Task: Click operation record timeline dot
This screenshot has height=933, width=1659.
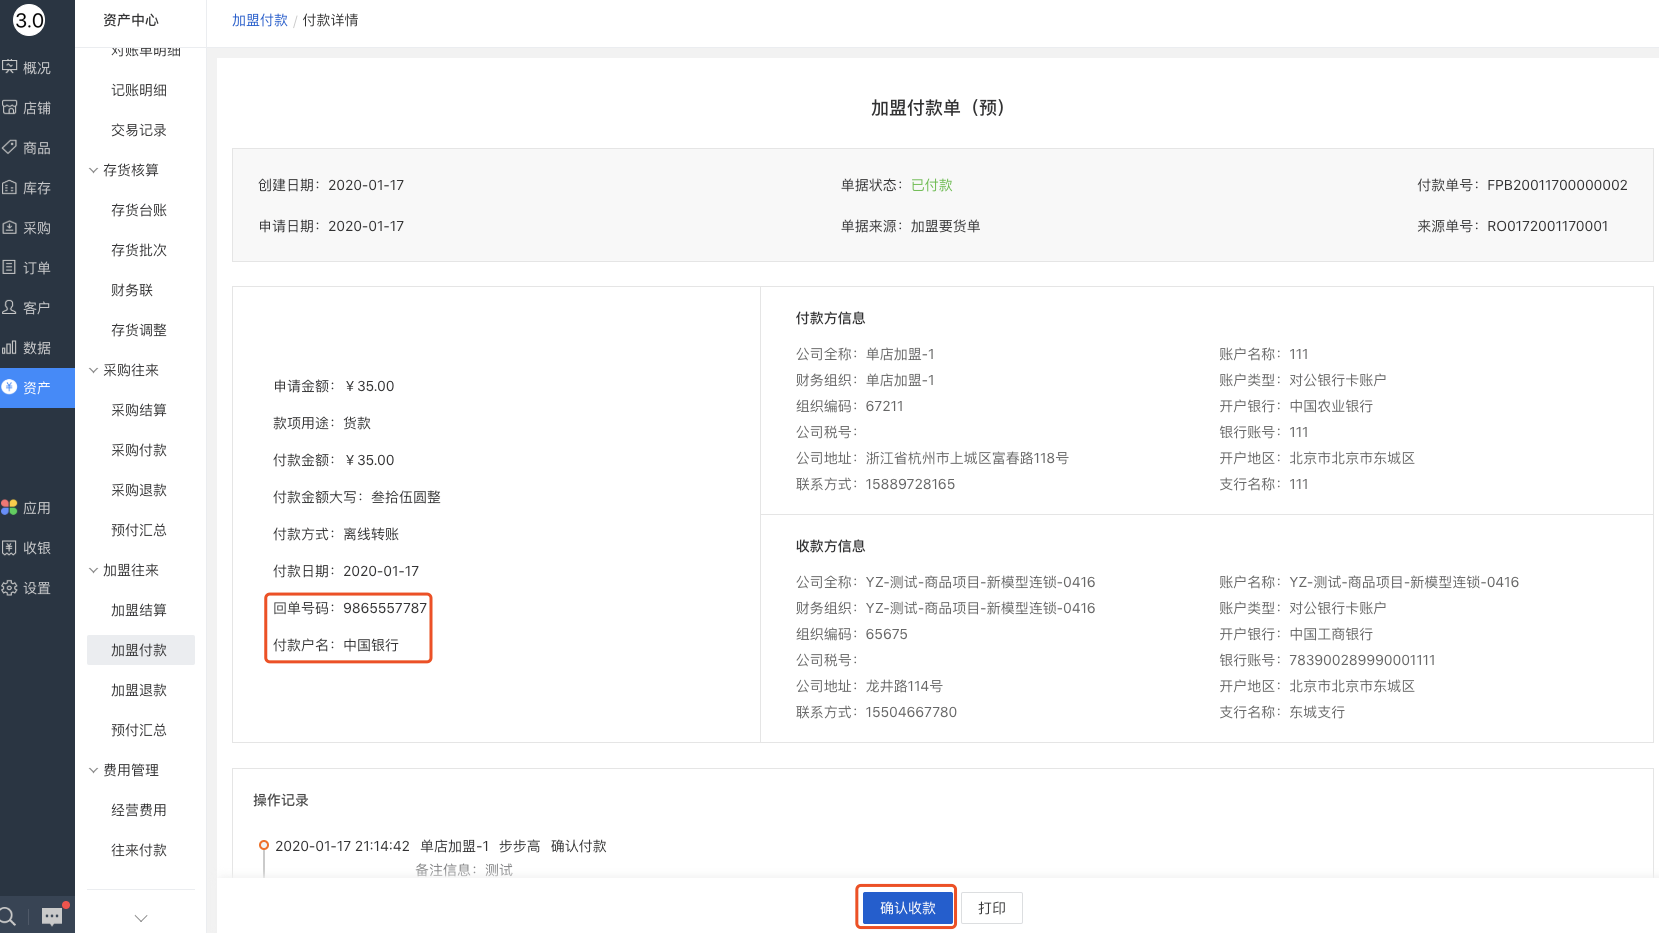Action: click(x=264, y=845)
